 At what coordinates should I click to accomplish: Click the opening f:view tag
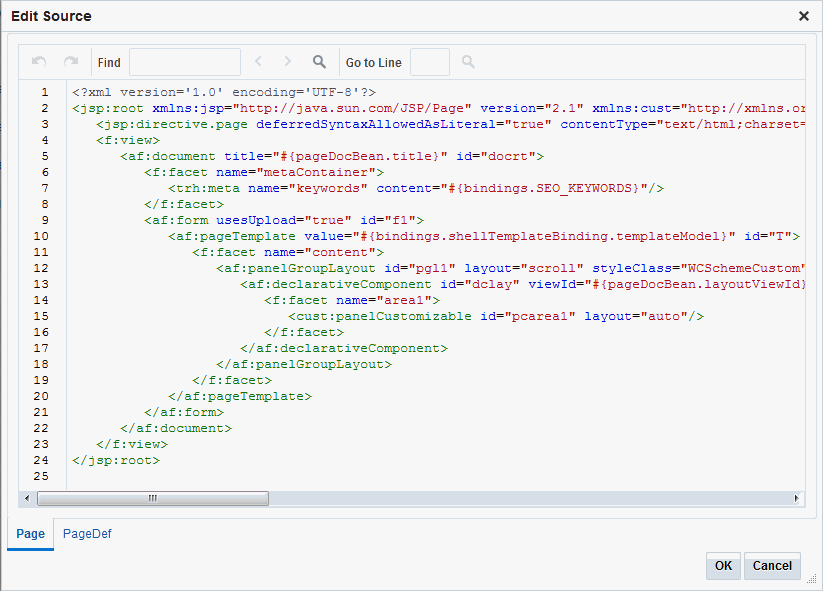[x=128, y=140]
